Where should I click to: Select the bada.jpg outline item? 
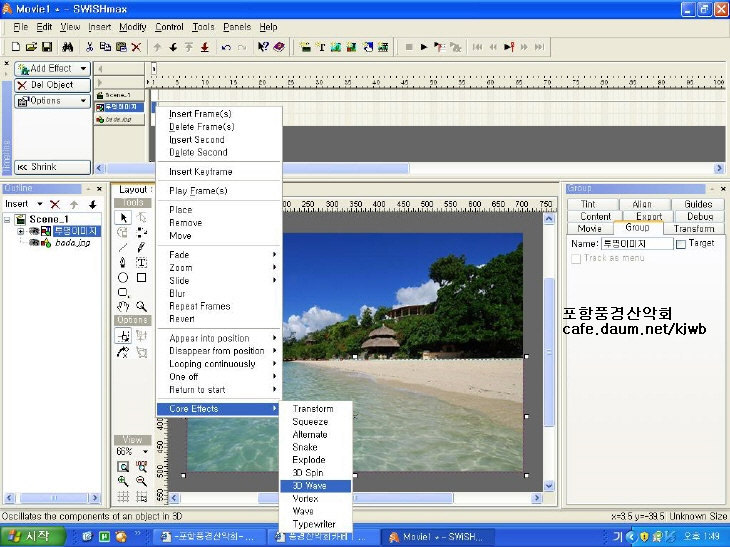[x=72, y=243]
